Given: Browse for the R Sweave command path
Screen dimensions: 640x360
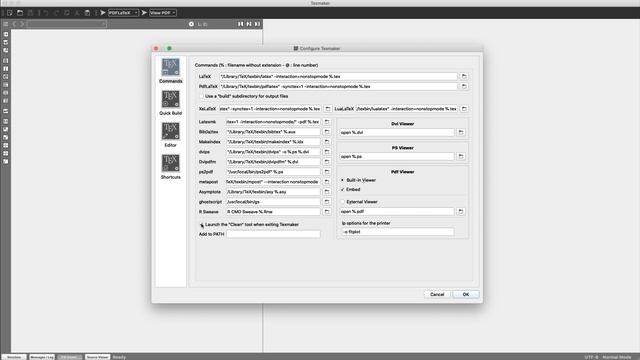Looking at the screenshot, I should click(x=327, y=212).
